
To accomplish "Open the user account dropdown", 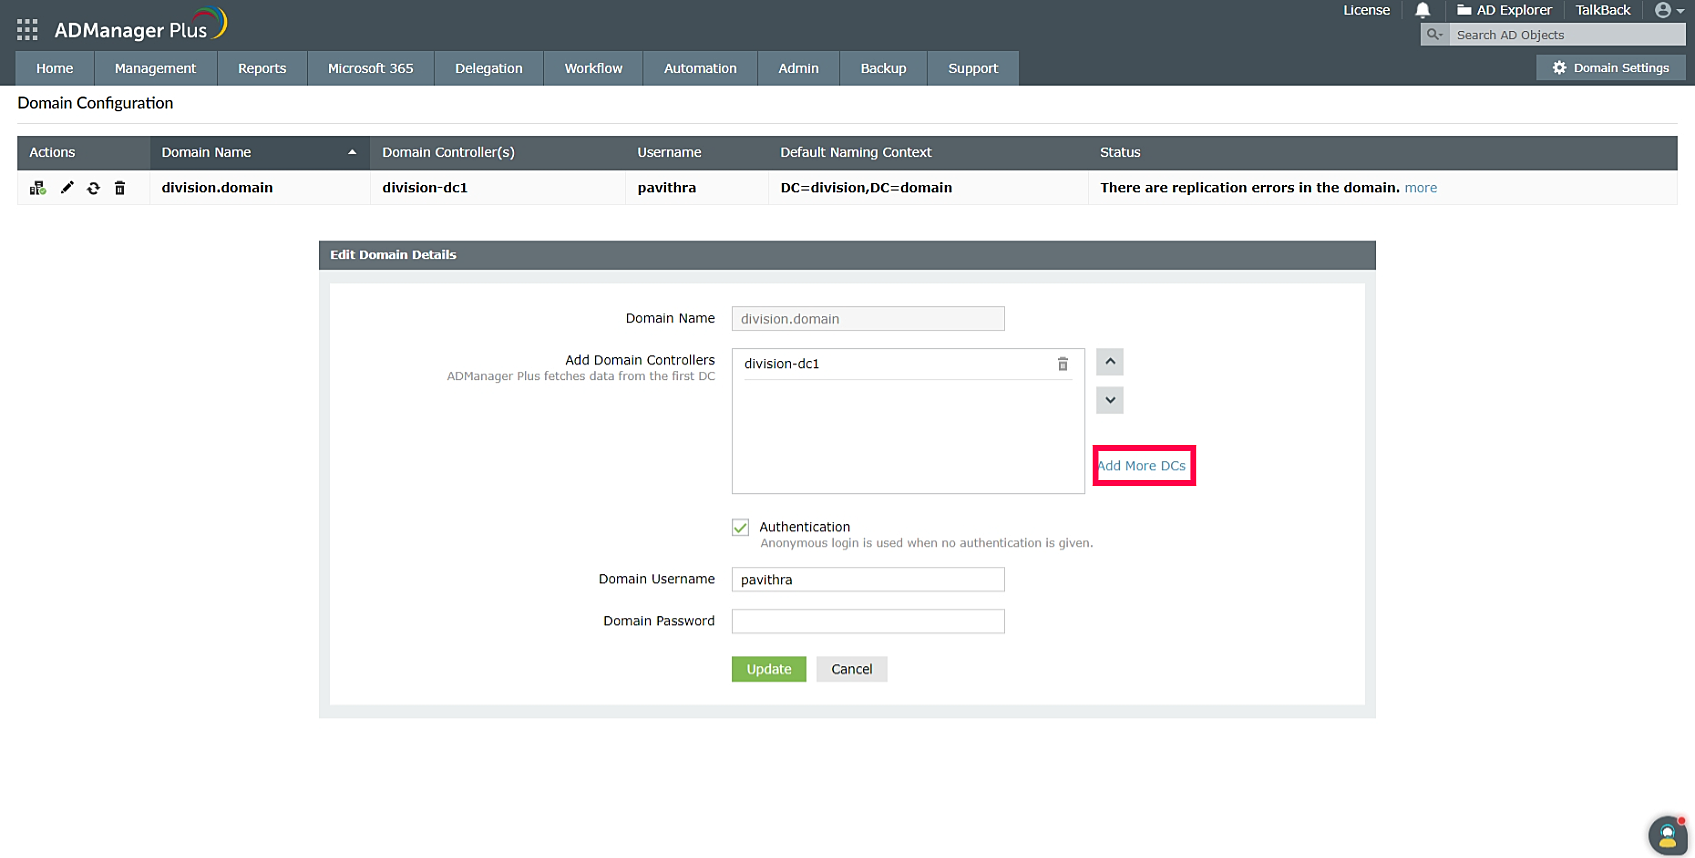I will pyautogui.click(x=1668, y=11).
